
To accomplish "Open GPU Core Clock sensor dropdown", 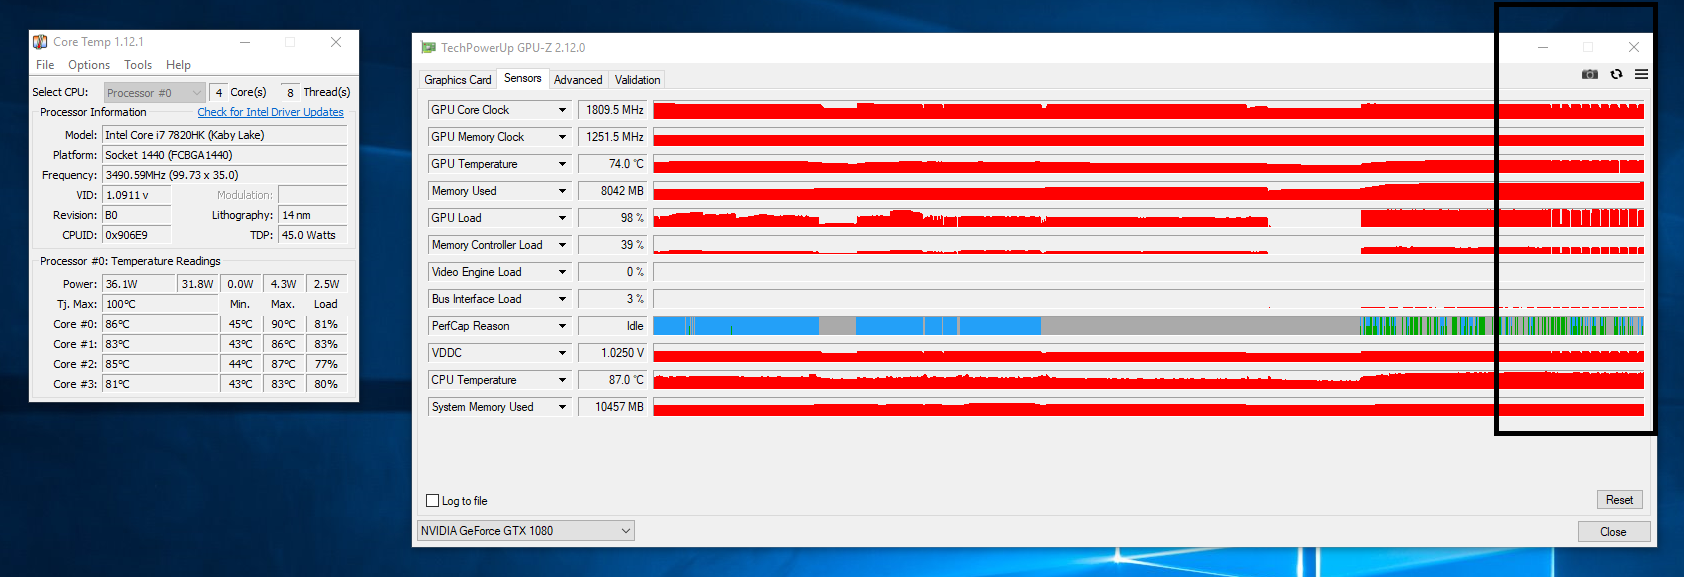I will (x=562, y=110).
